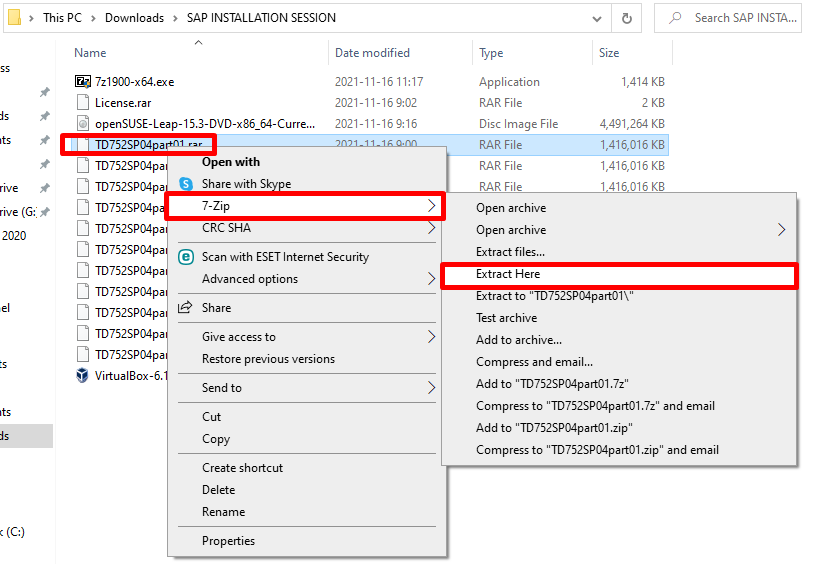The height and width of the screenshot is (564, 813).
Task: Click the folder icon in address bar
Action: tap(14, 18)
